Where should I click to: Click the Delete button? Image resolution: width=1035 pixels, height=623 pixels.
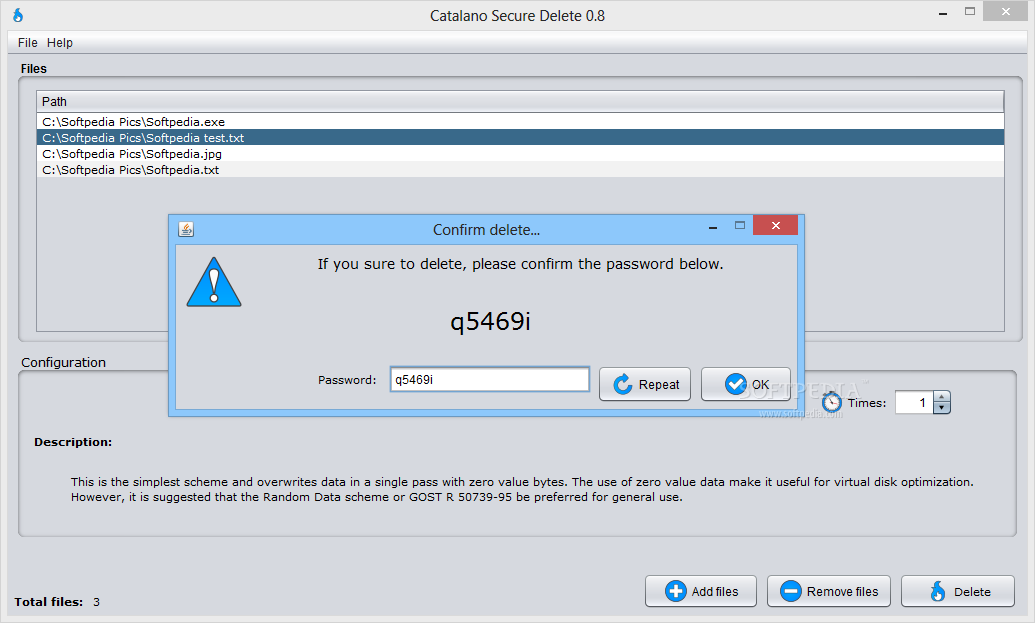[958, 591]
